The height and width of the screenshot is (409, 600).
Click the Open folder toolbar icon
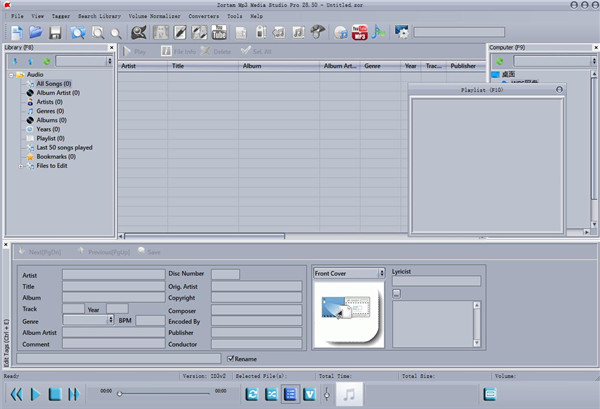click(x=35, y=33)
